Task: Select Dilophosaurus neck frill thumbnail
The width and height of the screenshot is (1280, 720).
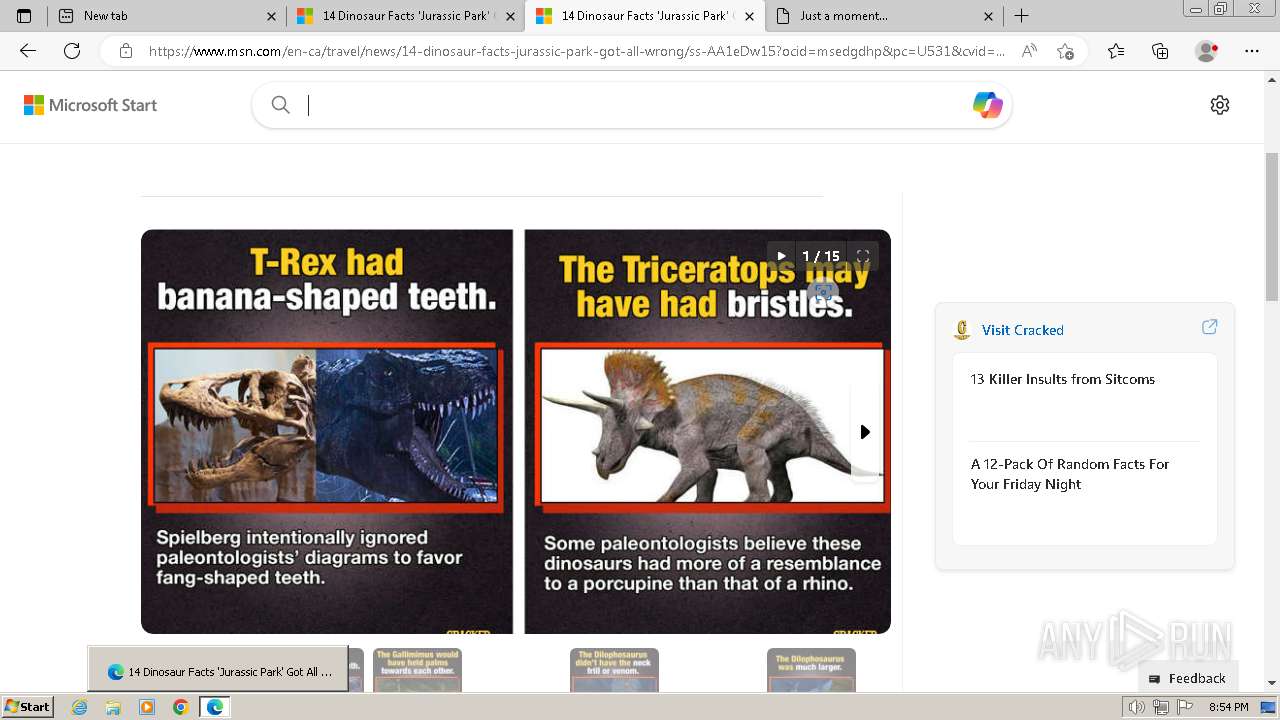Action: (x=614, y=670)
